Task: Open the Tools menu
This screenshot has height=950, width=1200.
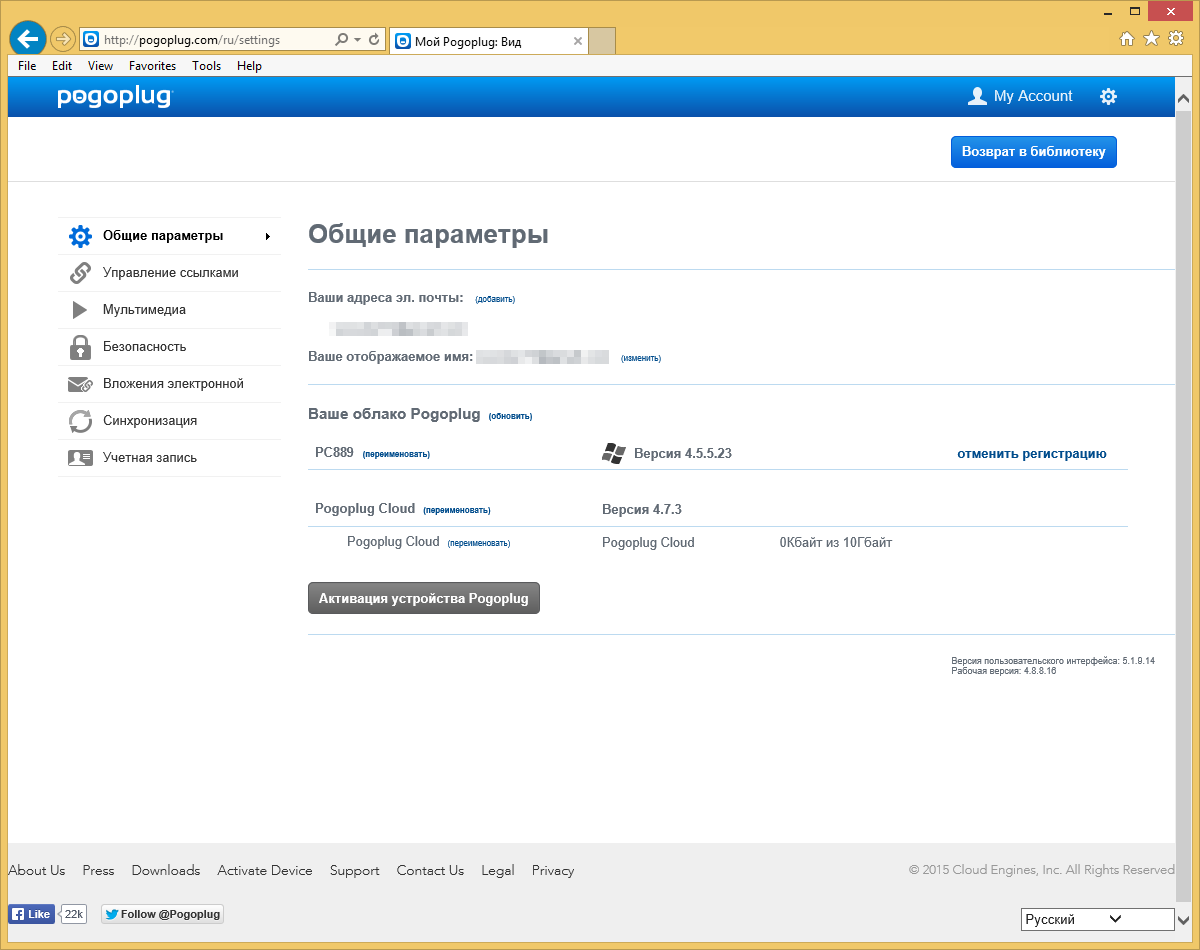Action: tap(206, 66)
